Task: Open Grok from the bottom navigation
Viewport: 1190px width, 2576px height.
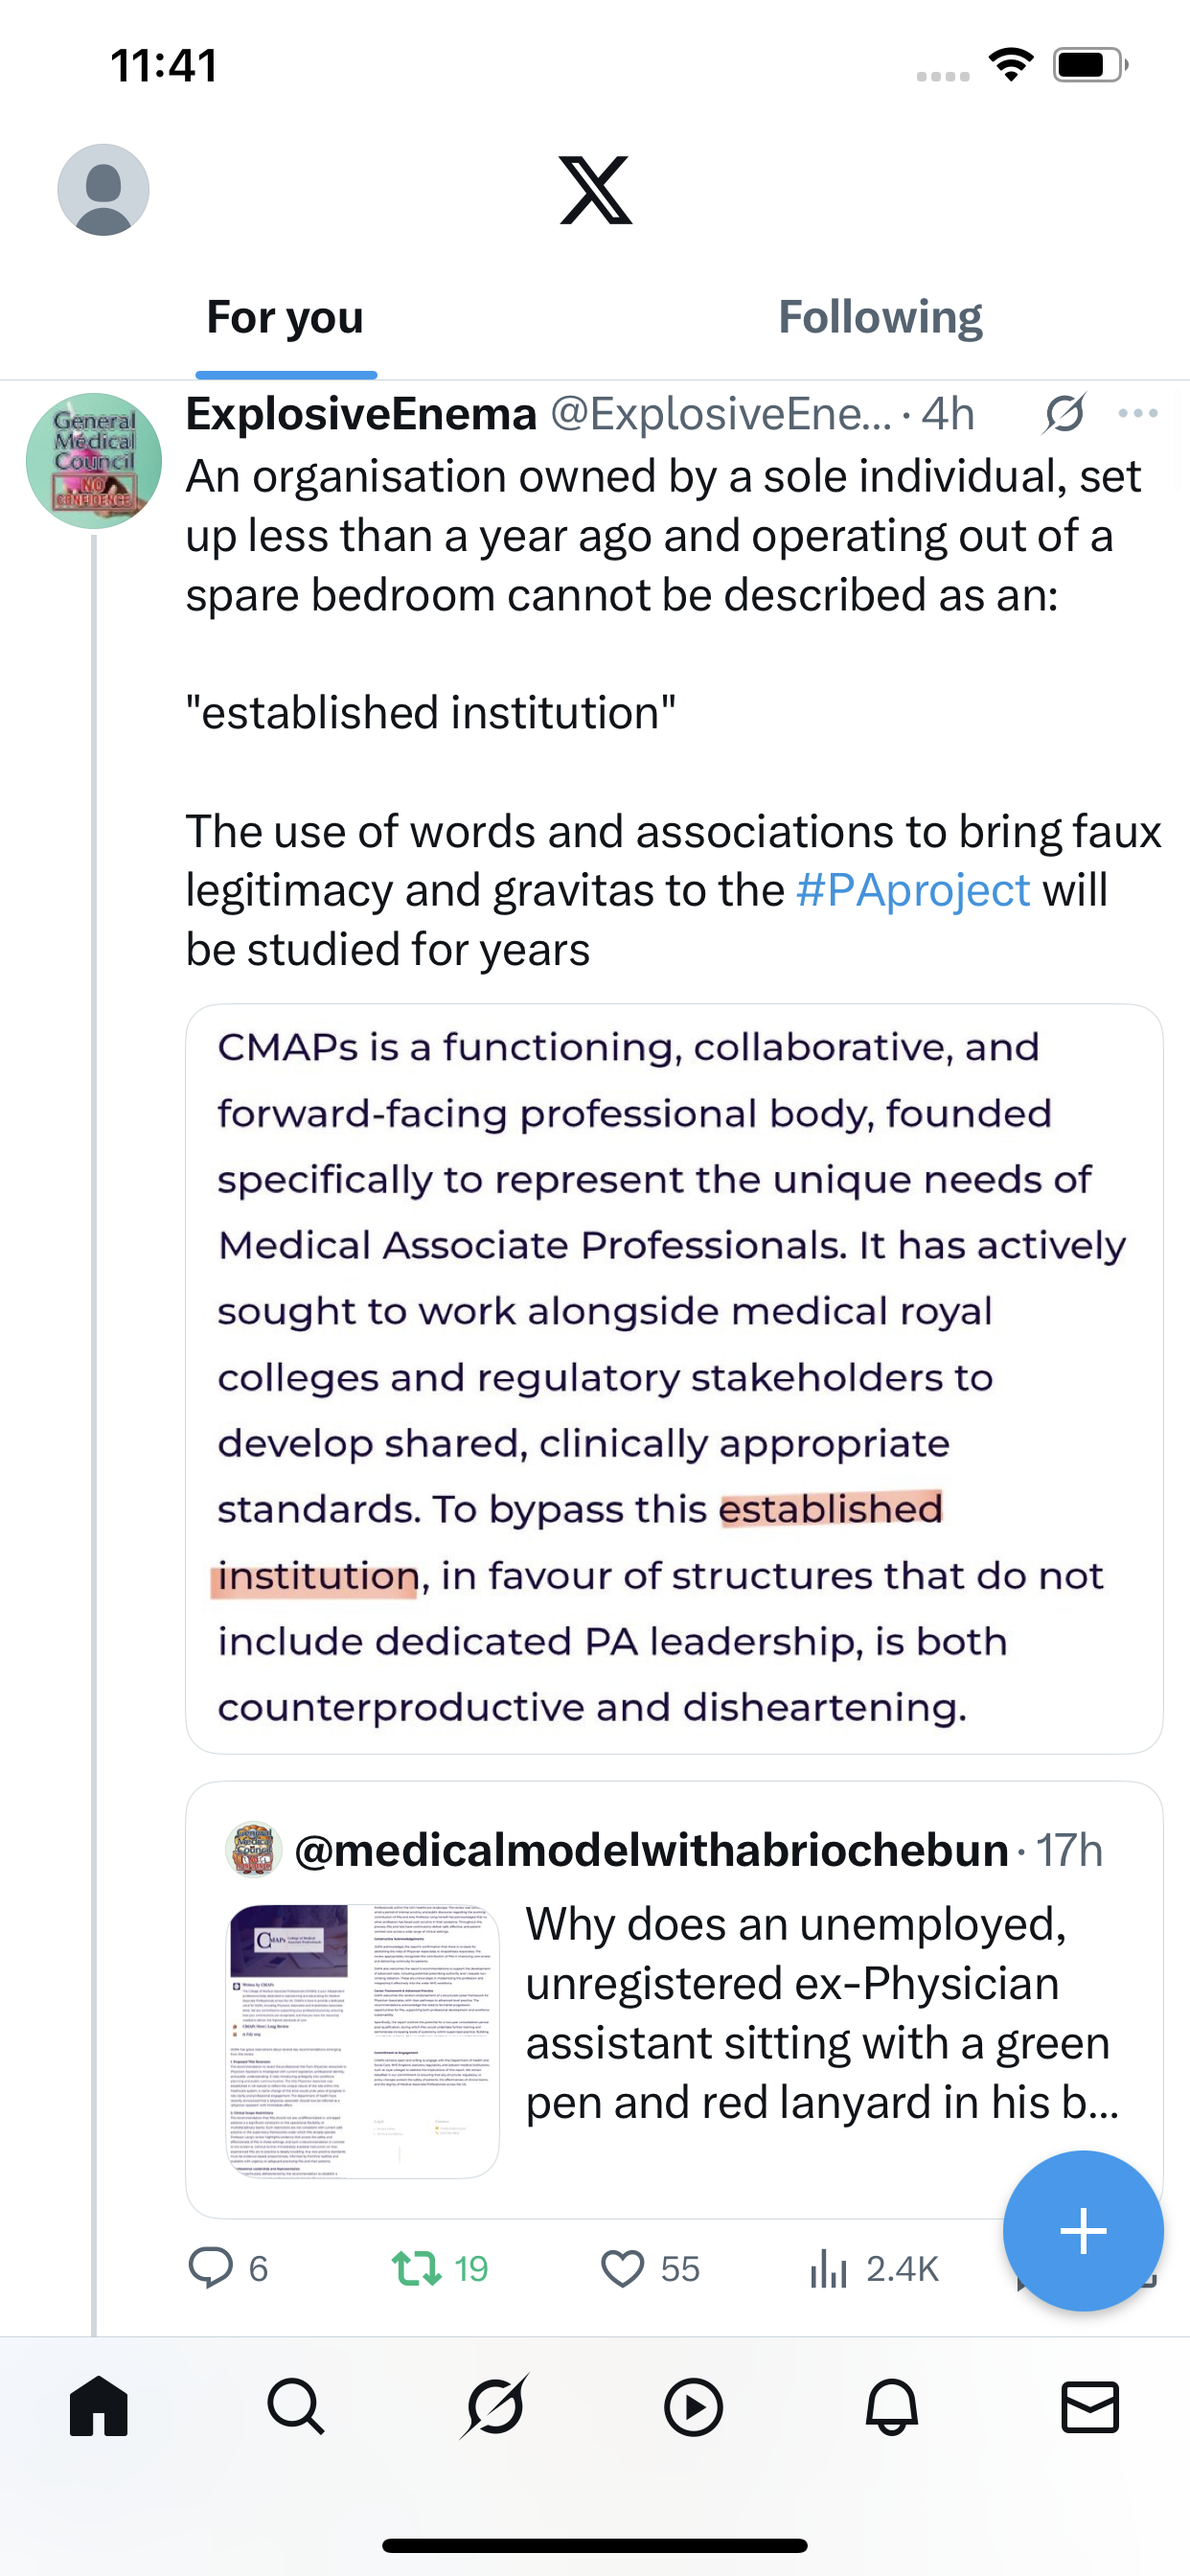Action: pyautogui.click(x=495, y=2406)
